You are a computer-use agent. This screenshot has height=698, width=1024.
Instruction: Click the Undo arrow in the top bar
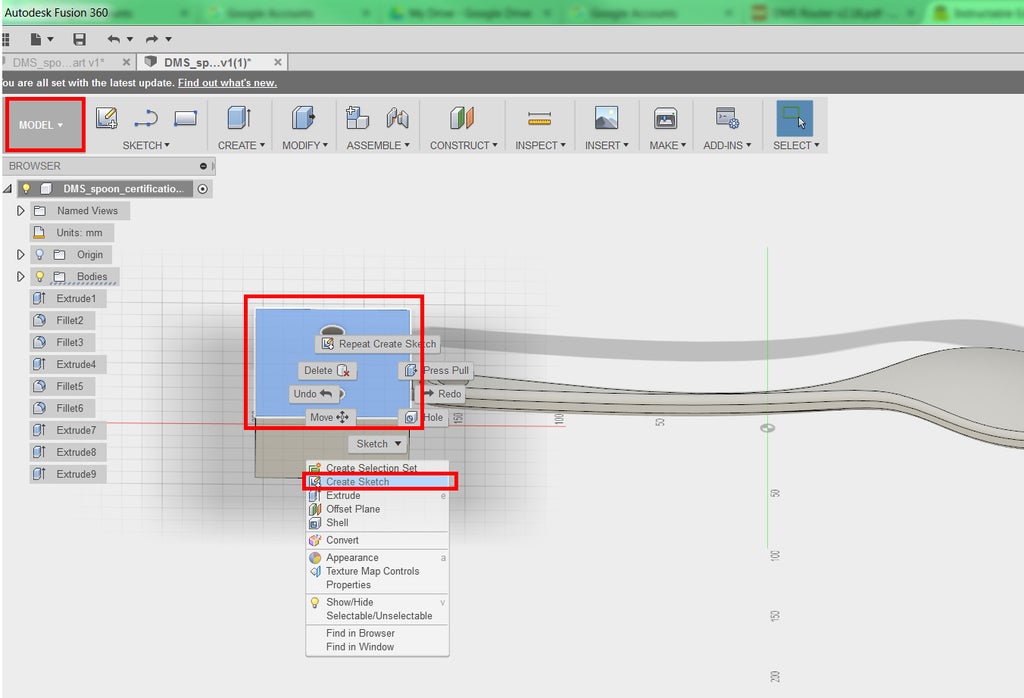point(114,39)
